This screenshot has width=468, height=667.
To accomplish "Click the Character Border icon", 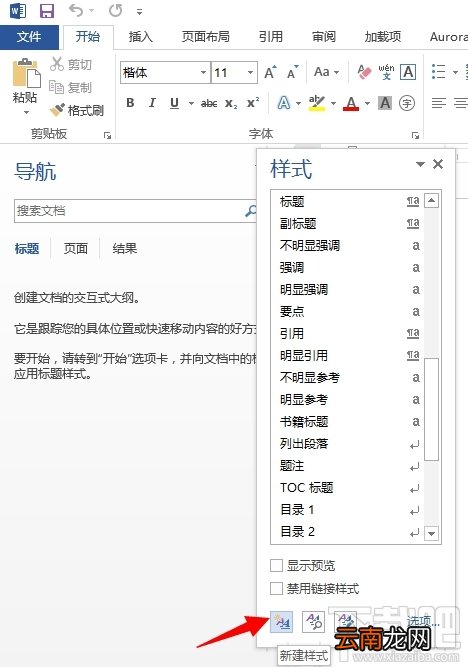I will click(408, 72).
